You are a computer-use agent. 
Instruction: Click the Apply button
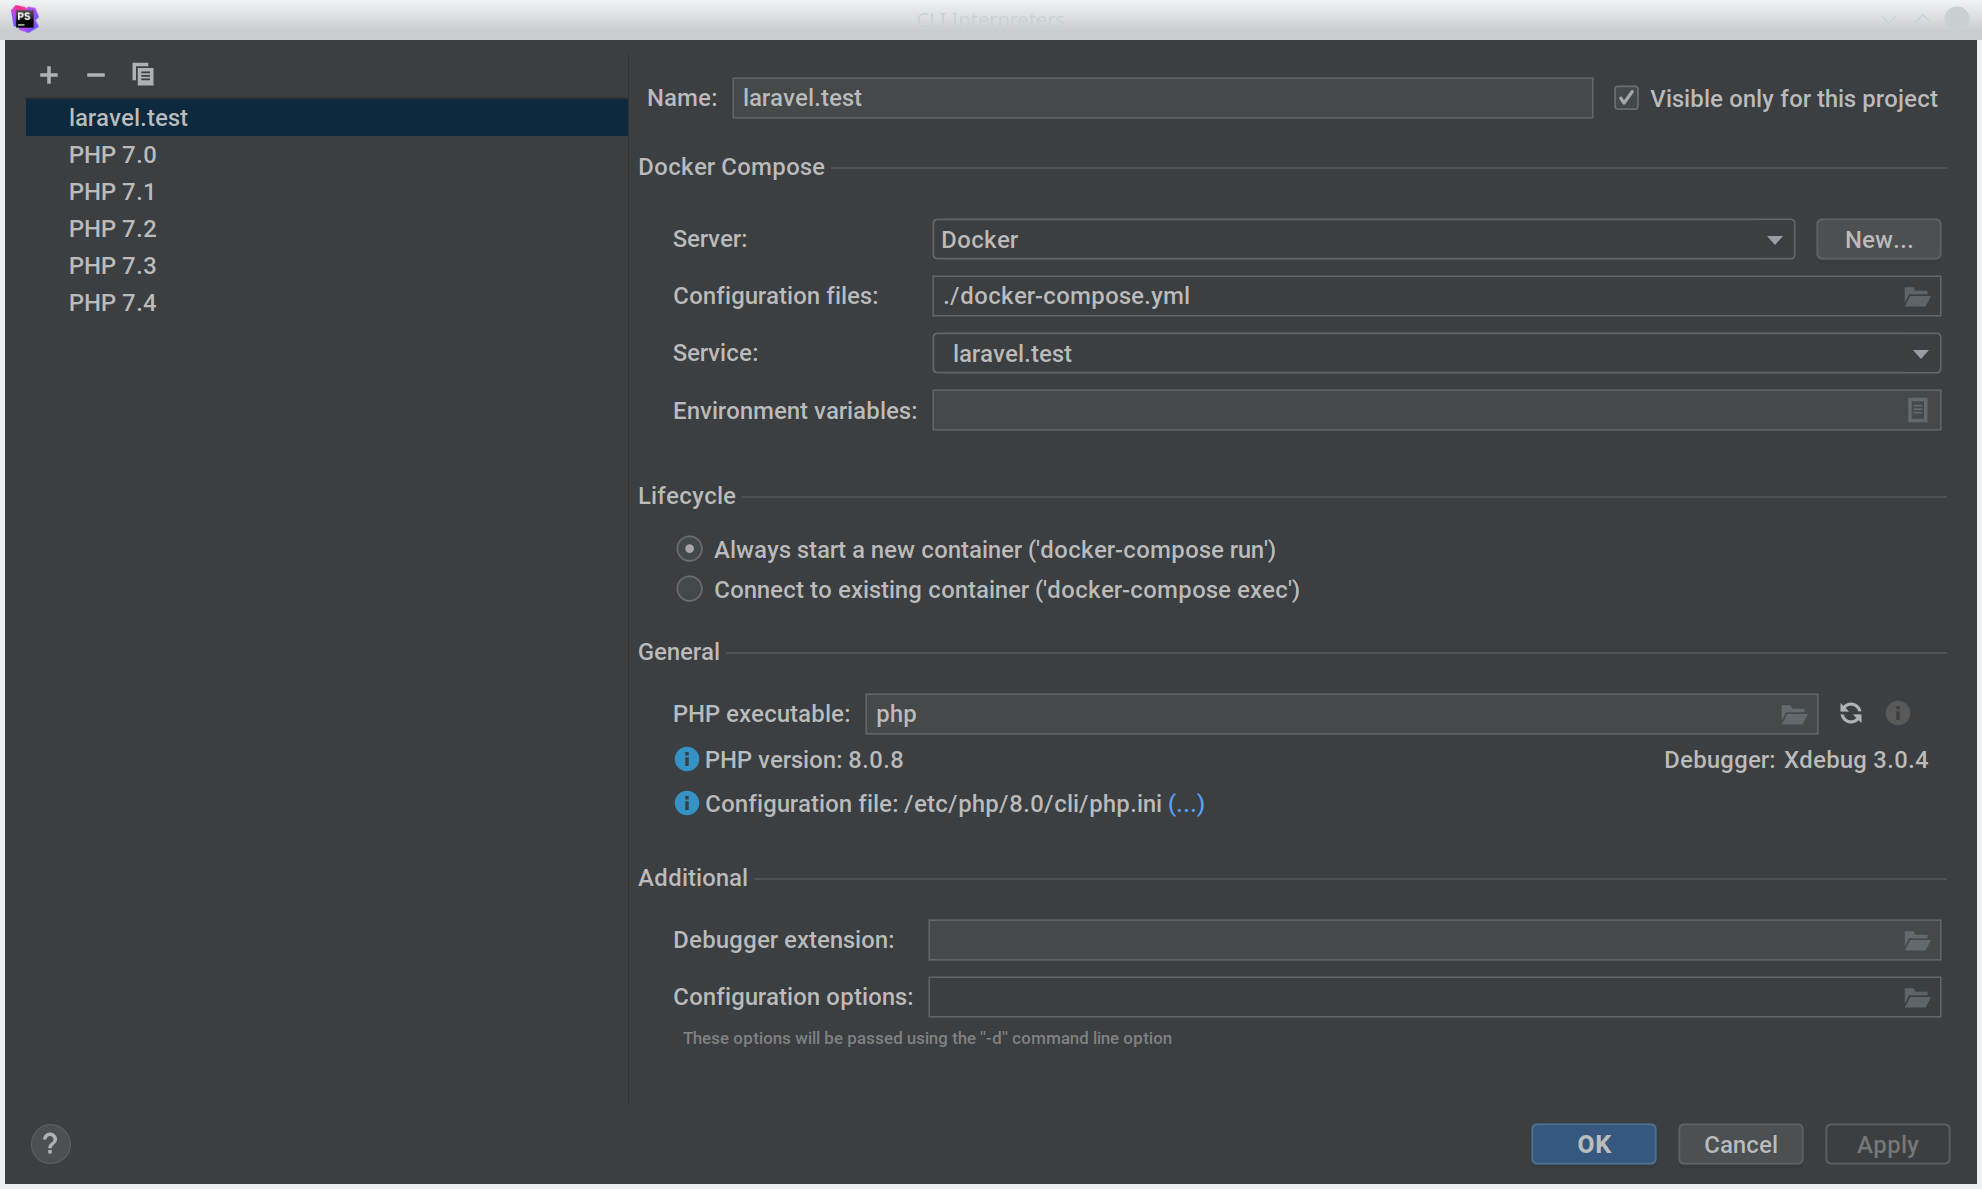tap(1887, 1144)
